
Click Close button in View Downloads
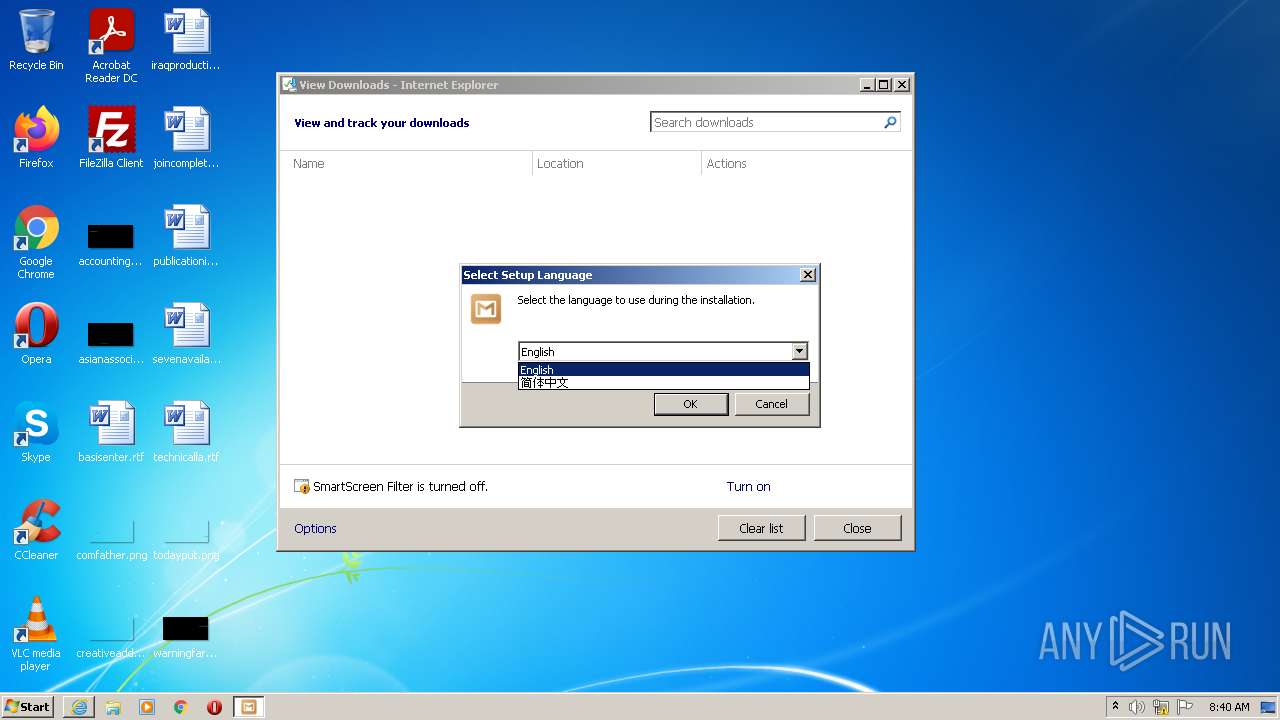pos(857,528)
